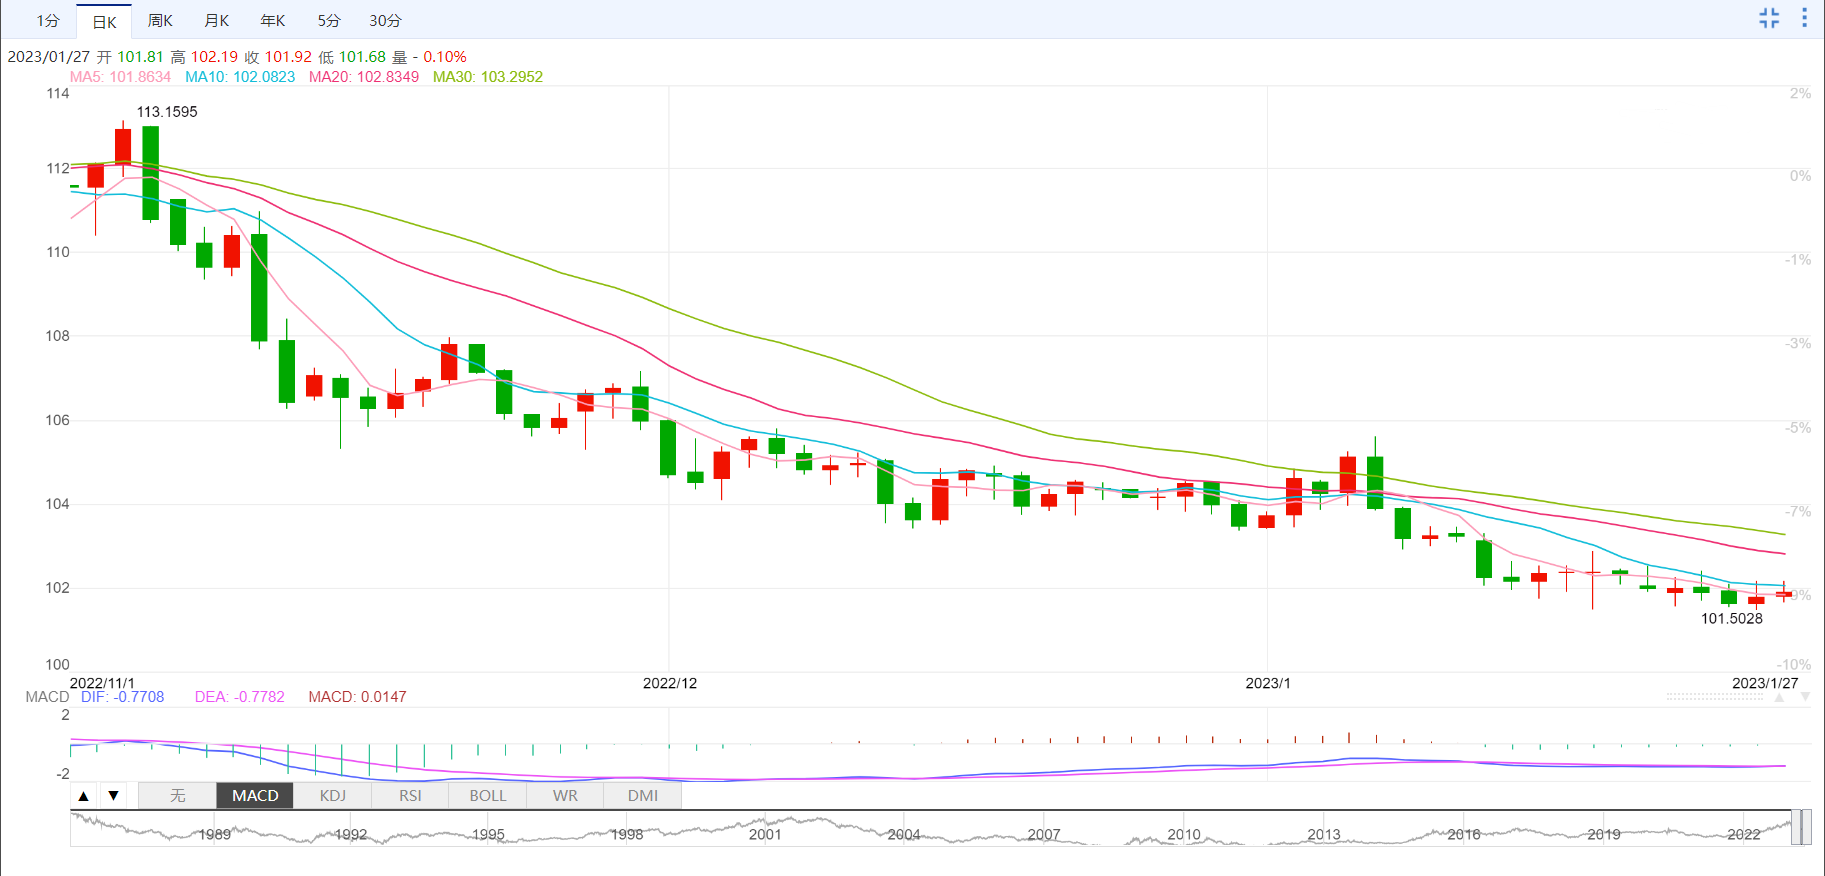Click the 2023/01/27 date in the header
Screen dimensions: 1825x876
(49, 57)
